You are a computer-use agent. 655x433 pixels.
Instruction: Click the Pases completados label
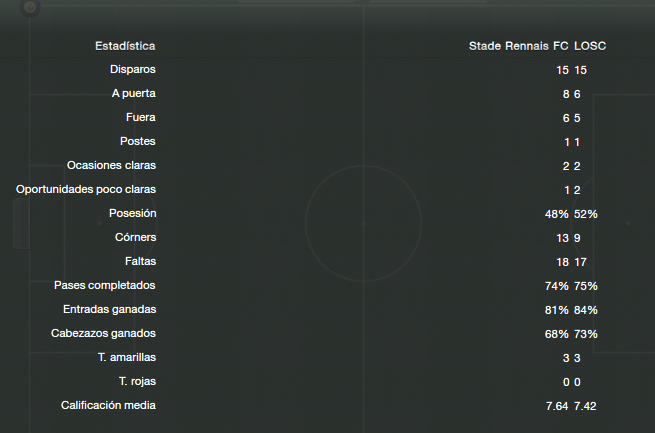(104, 285)
